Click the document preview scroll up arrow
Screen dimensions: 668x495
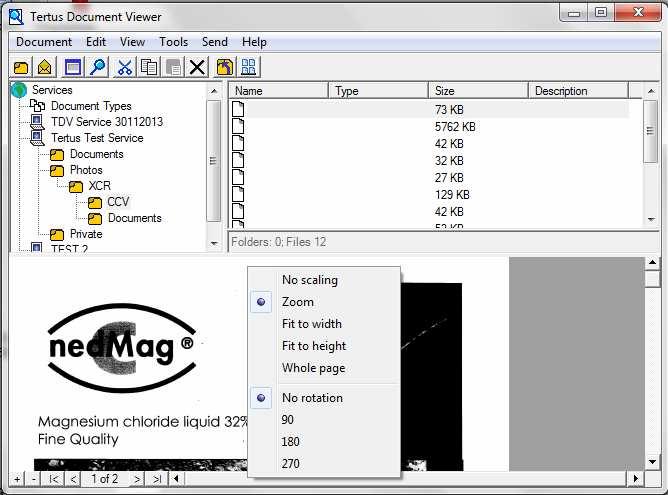pyautogui.click(x=652, y=262)
